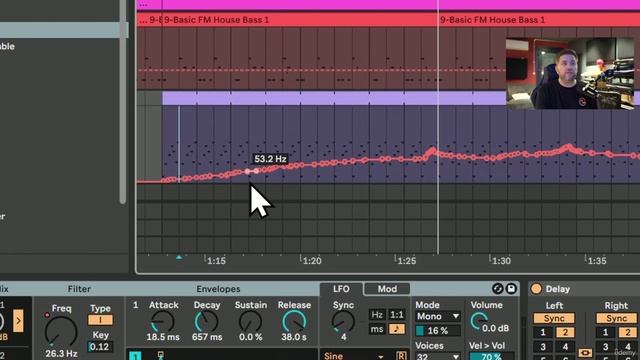The width and height of the screenshot is (640, 360).
Task: Click the 1:35 time ruler marker
Action: click(x=596, y=260)
